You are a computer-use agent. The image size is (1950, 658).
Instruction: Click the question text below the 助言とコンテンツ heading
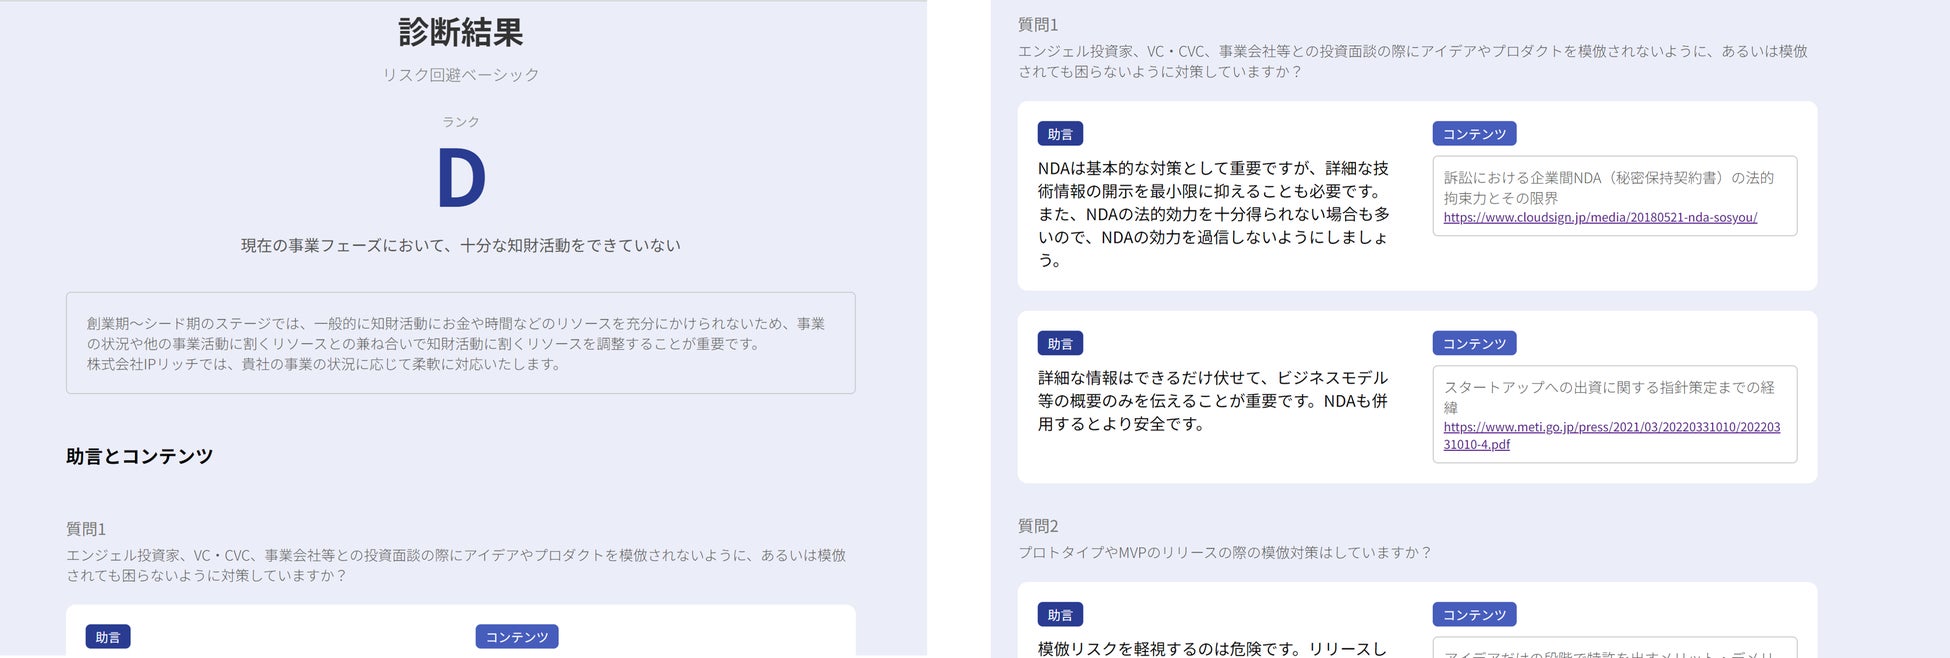point(456,565)
